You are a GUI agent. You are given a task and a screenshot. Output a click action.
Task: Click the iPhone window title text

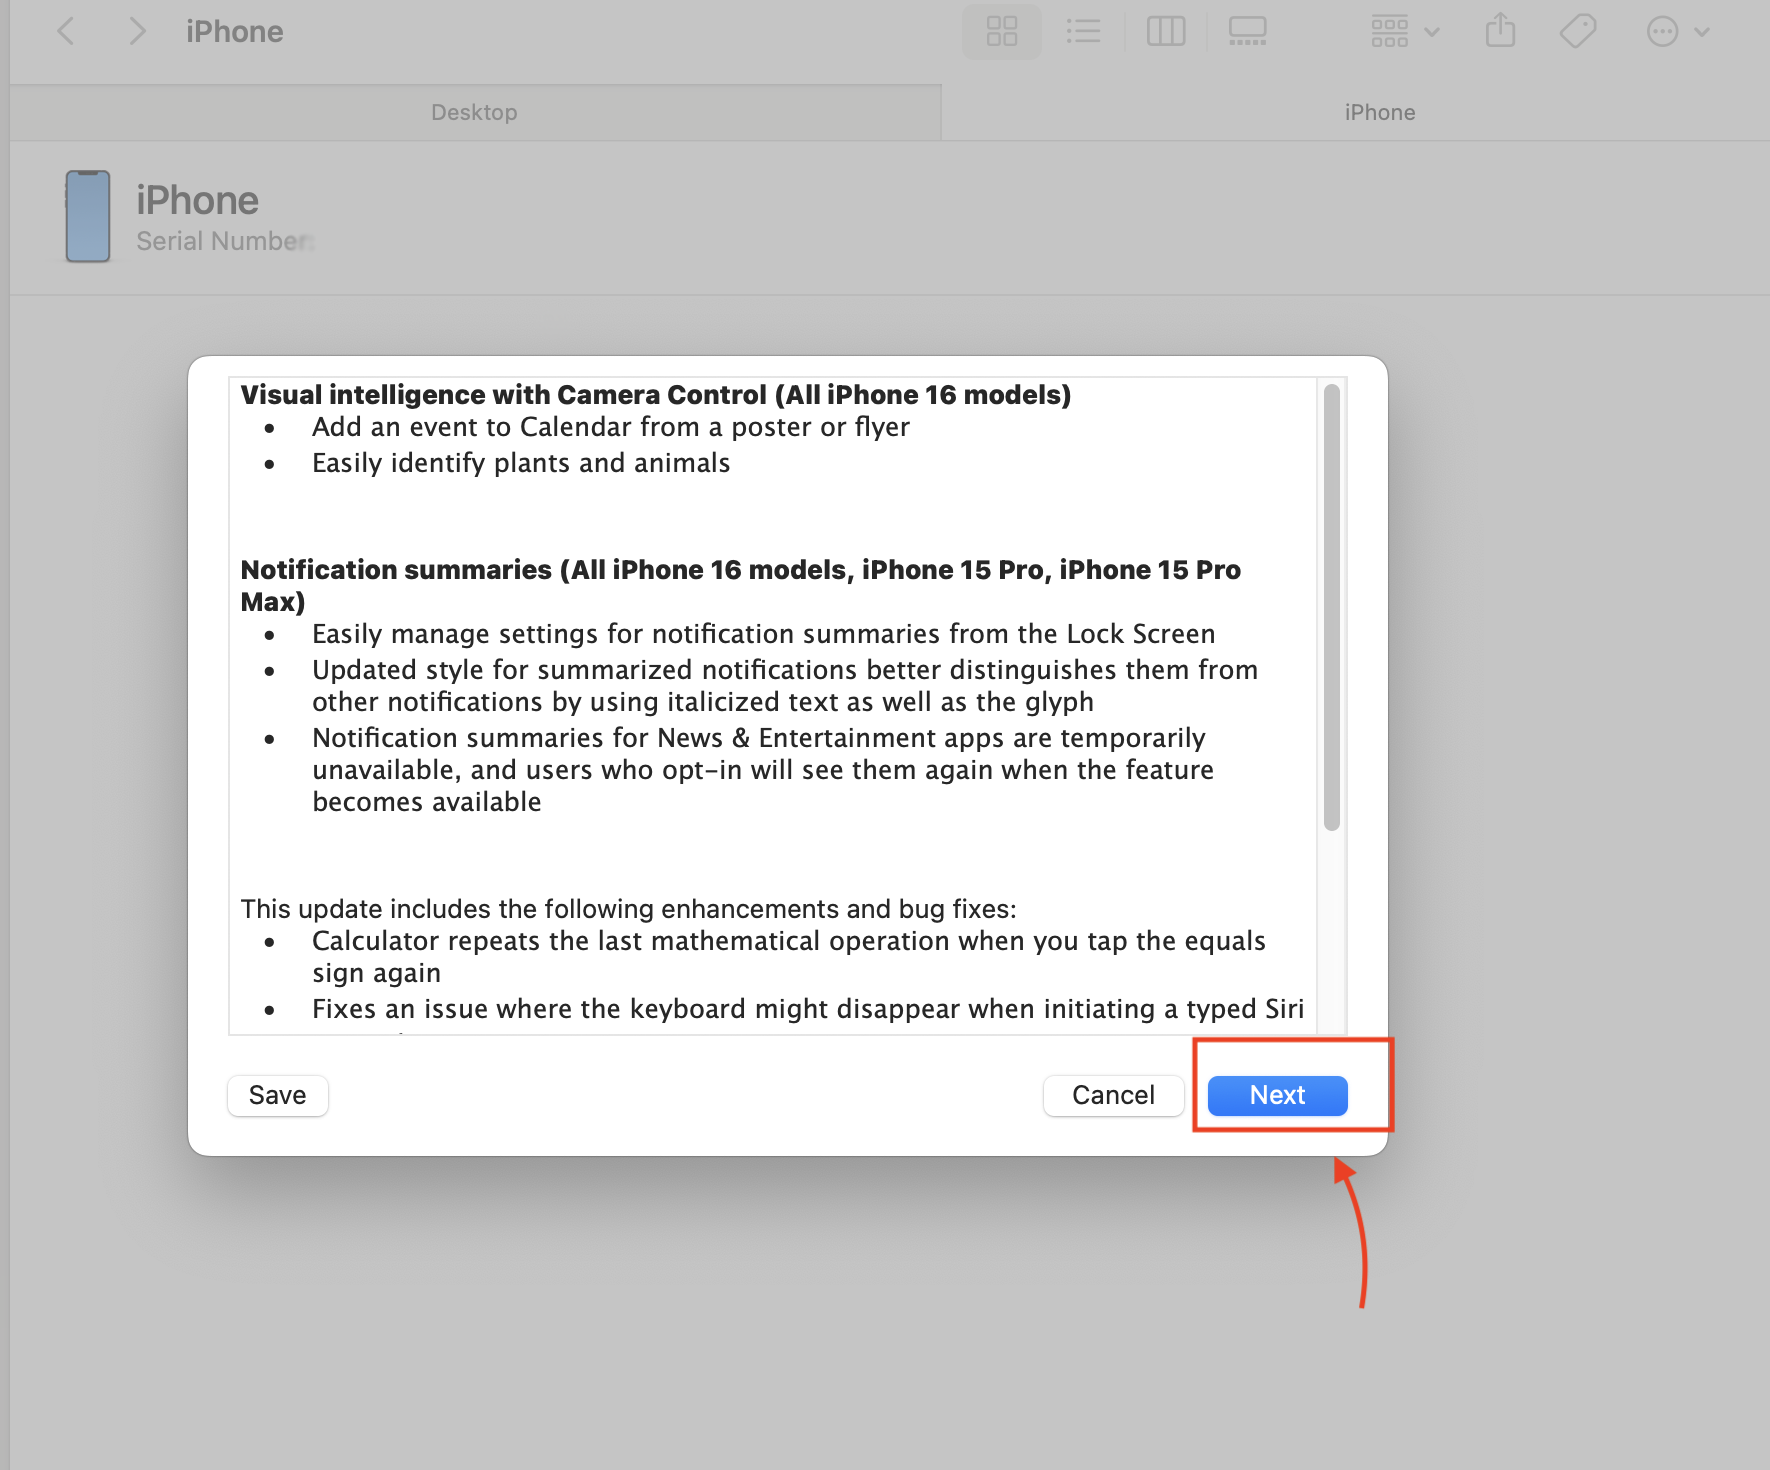coord(234,32)
